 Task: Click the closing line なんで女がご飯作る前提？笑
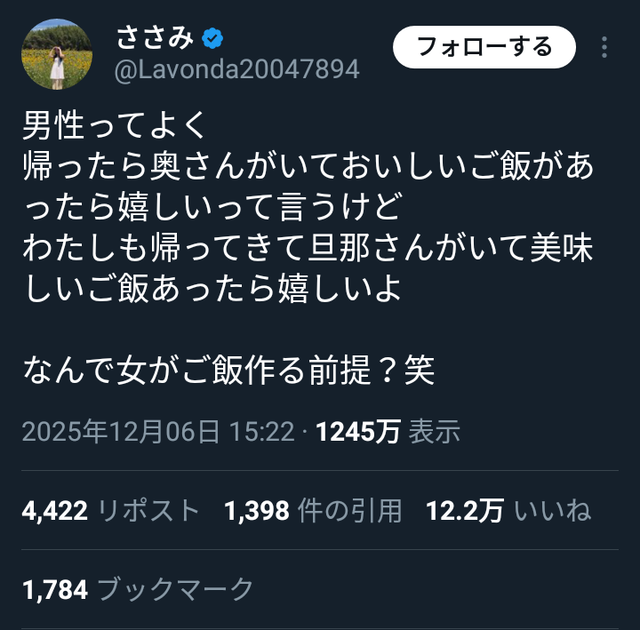pos(229,370)
